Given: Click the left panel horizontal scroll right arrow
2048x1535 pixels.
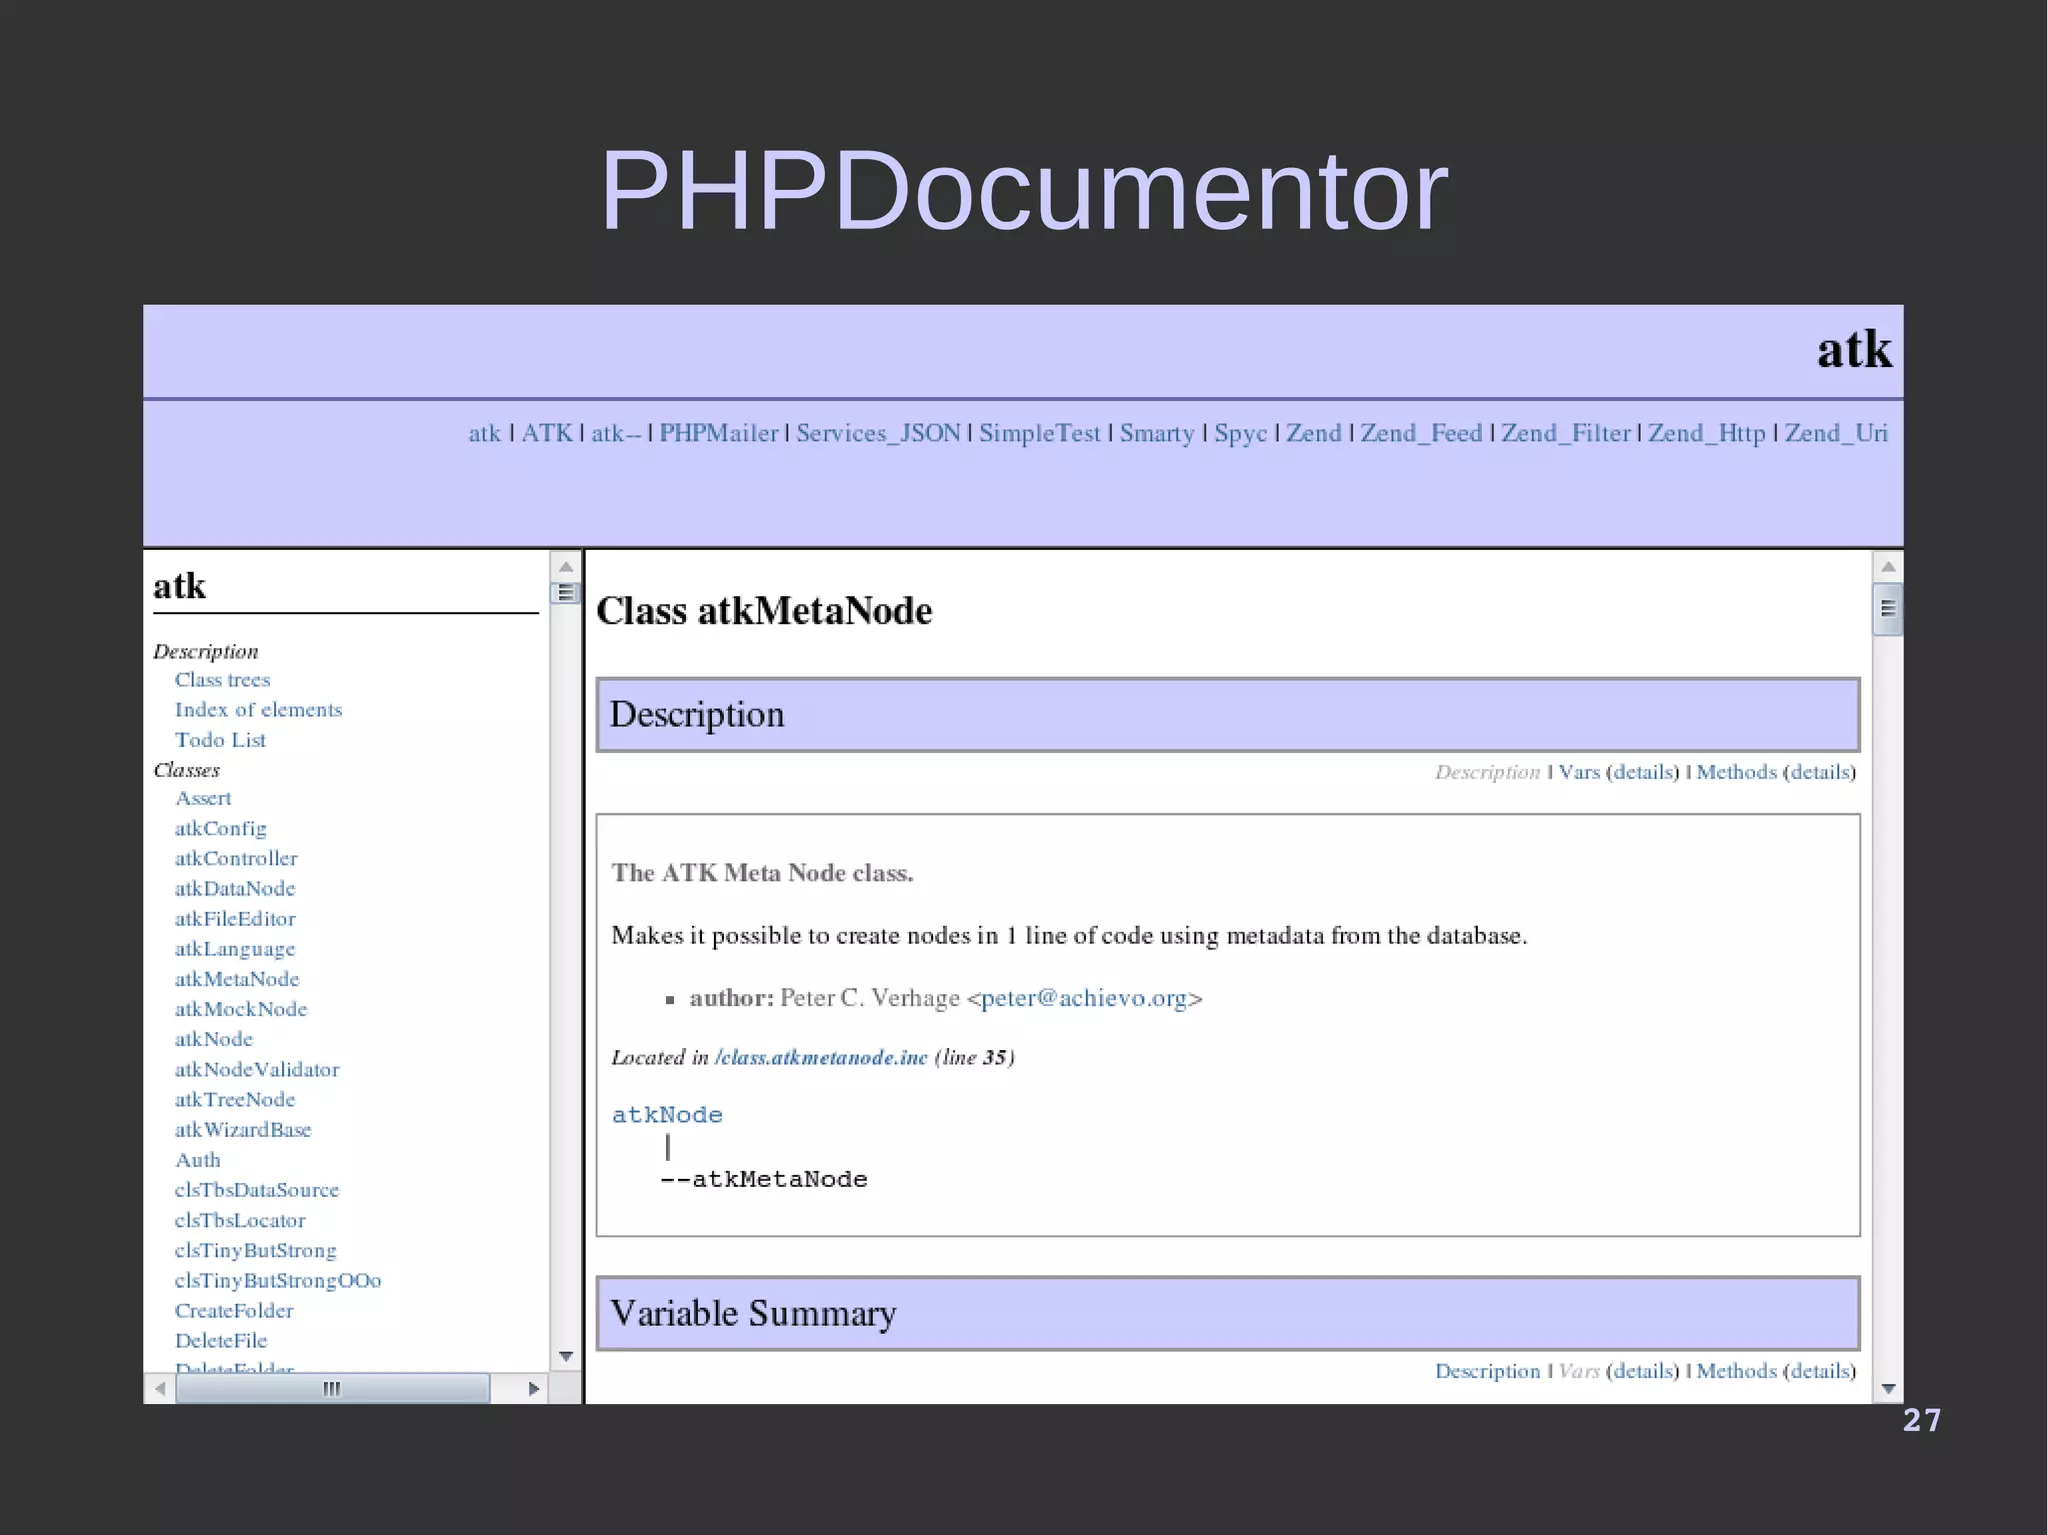Looking at the screenshot, I should 533,1388.
